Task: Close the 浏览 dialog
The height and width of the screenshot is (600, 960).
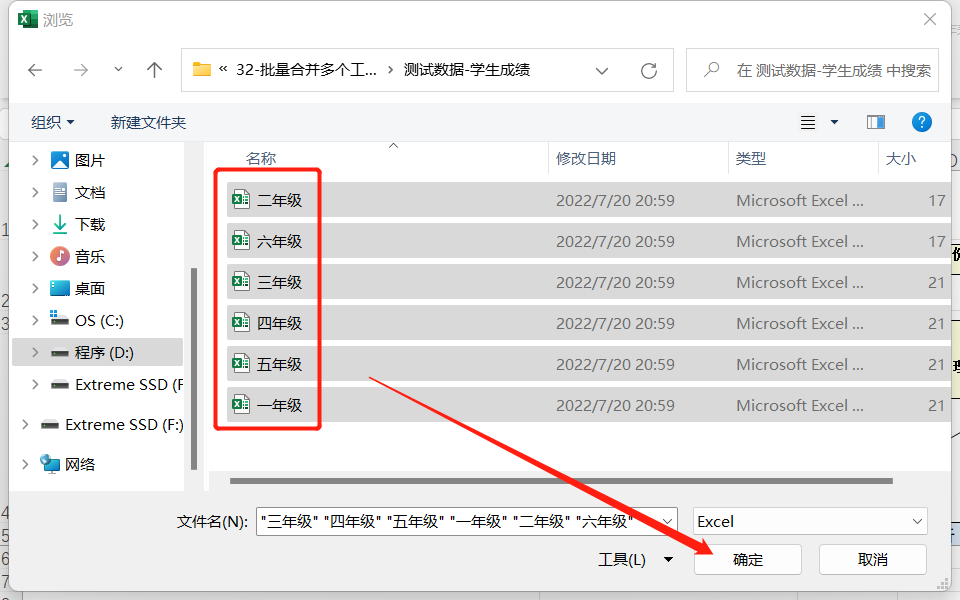Action: [930, 20]
